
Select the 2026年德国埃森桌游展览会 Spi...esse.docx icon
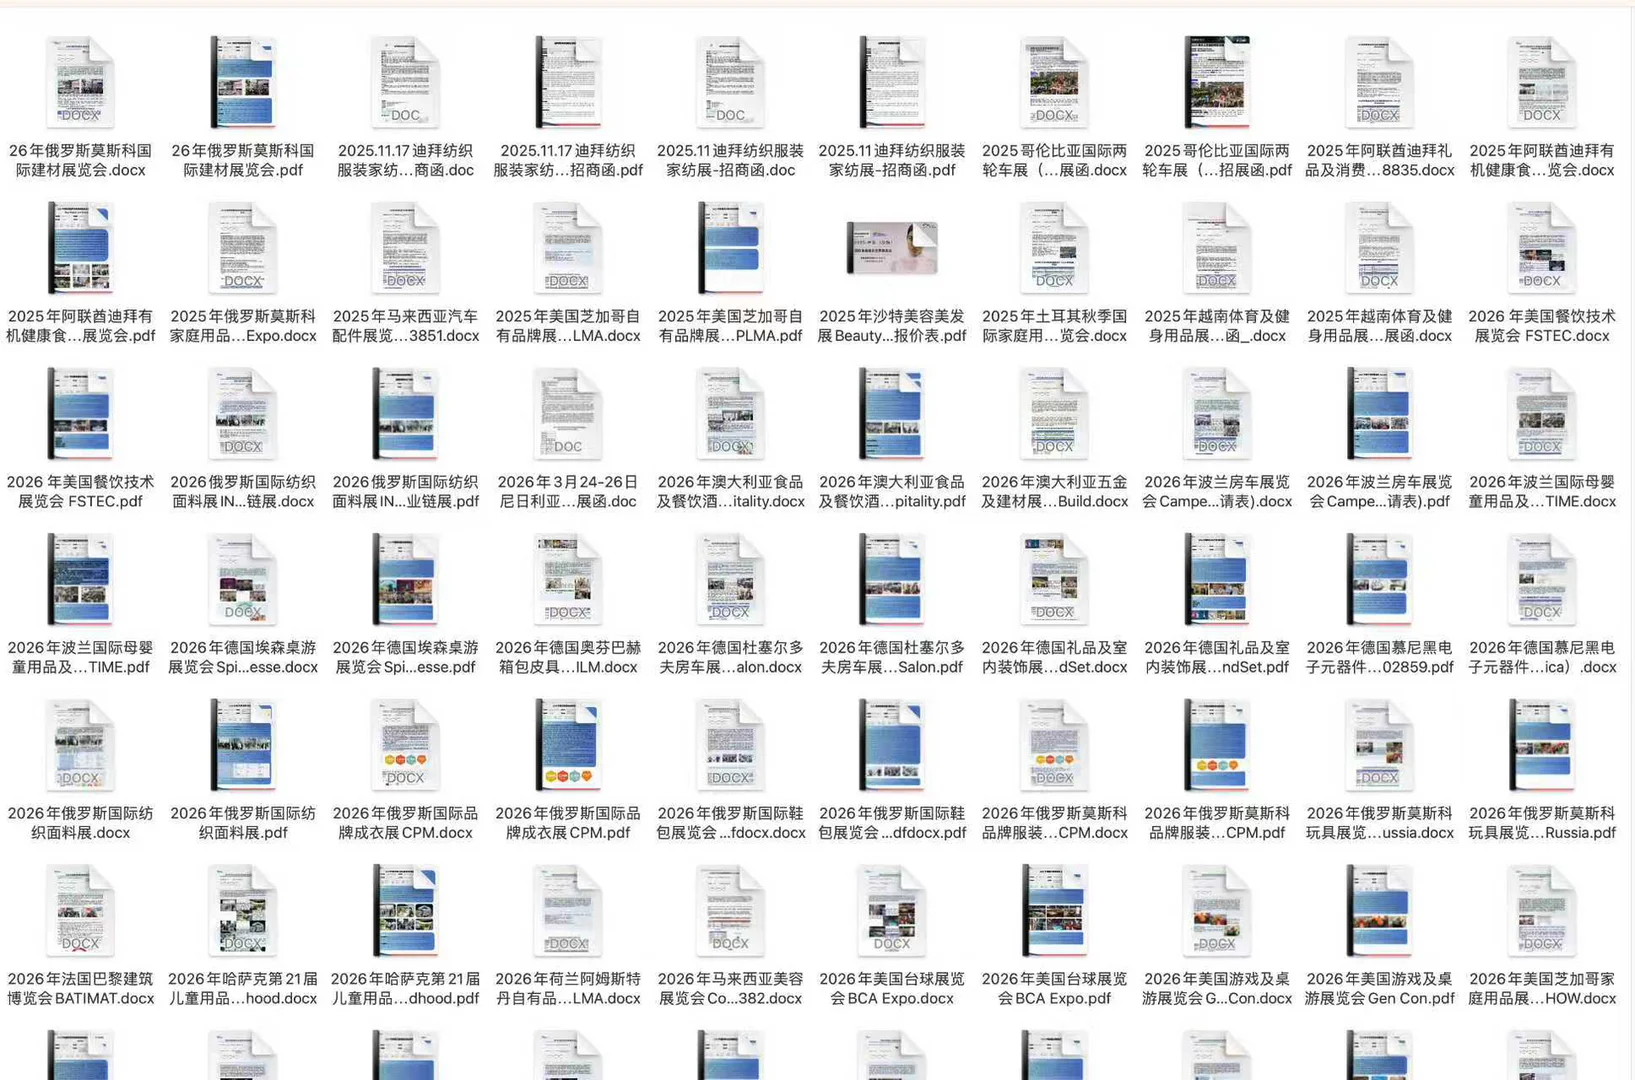(243, 580)
